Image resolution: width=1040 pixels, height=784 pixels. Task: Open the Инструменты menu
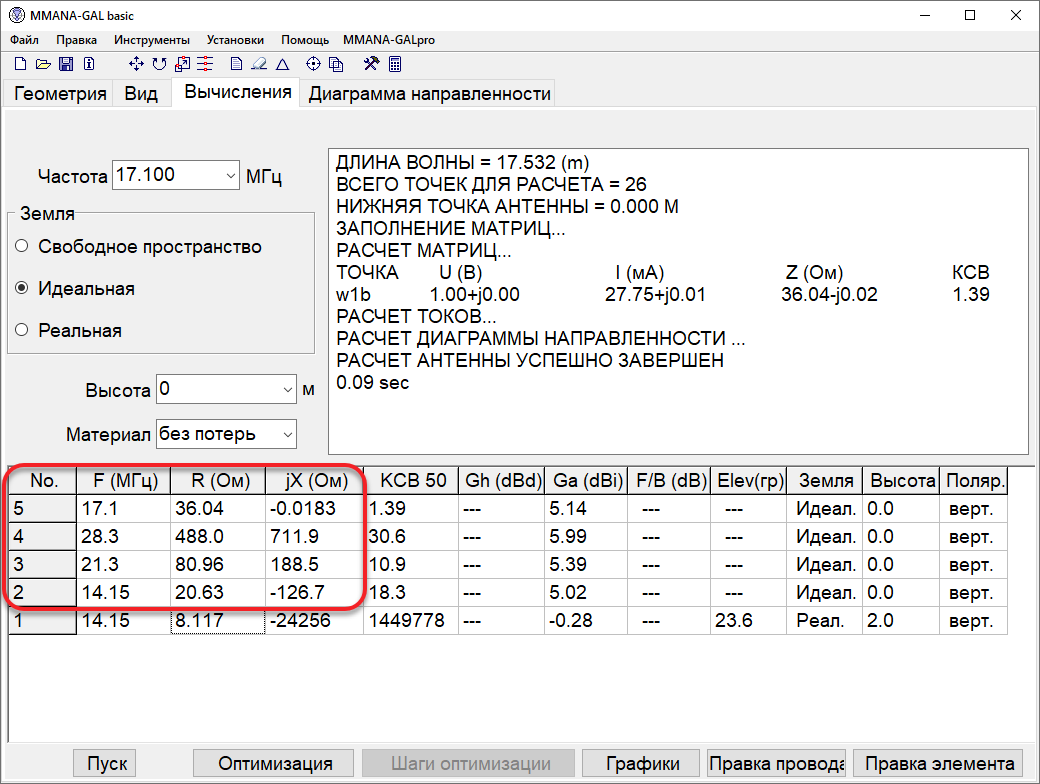152,40
